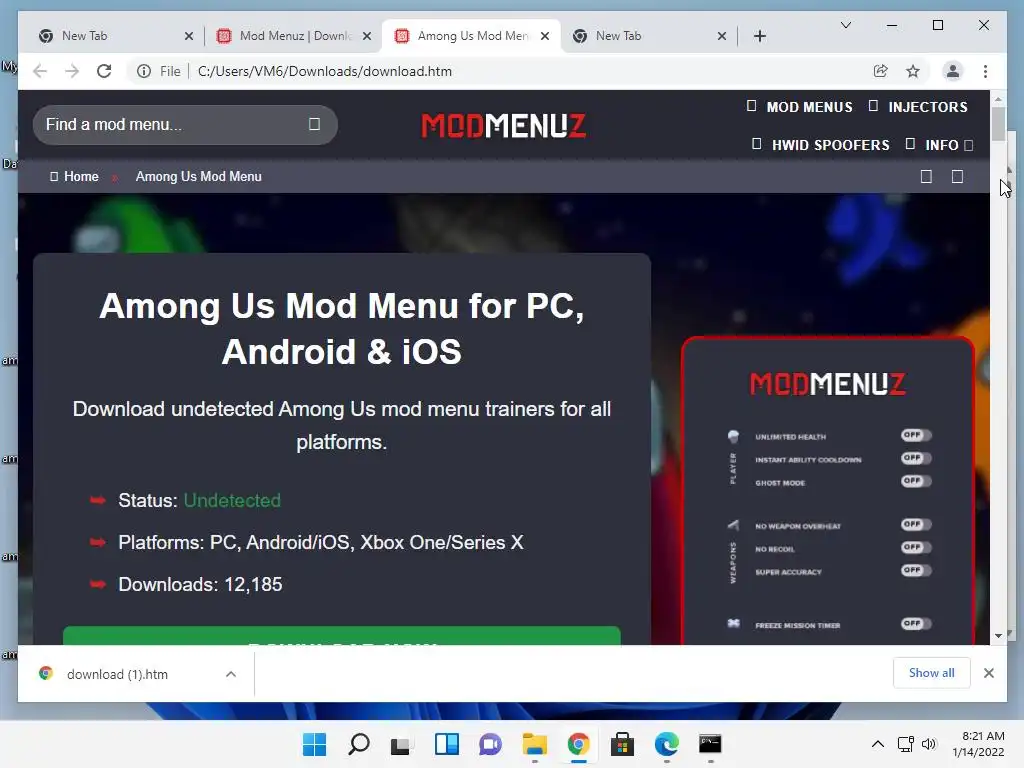Open the tab search dropdown arrow
The image size is (1024, 768).
pyautogui.click(x=846, y=25)
